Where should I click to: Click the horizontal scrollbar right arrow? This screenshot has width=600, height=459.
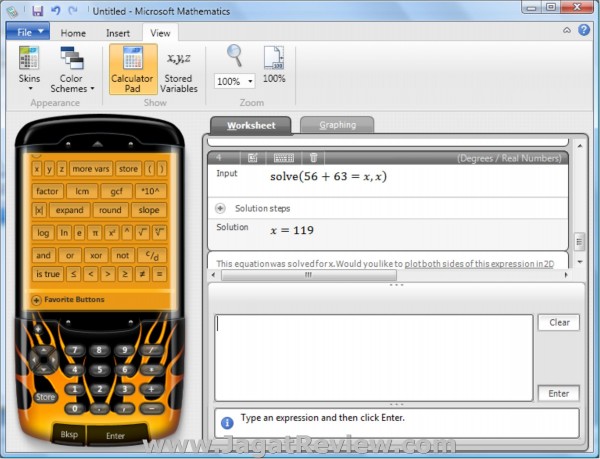click(x=566, y=275)
